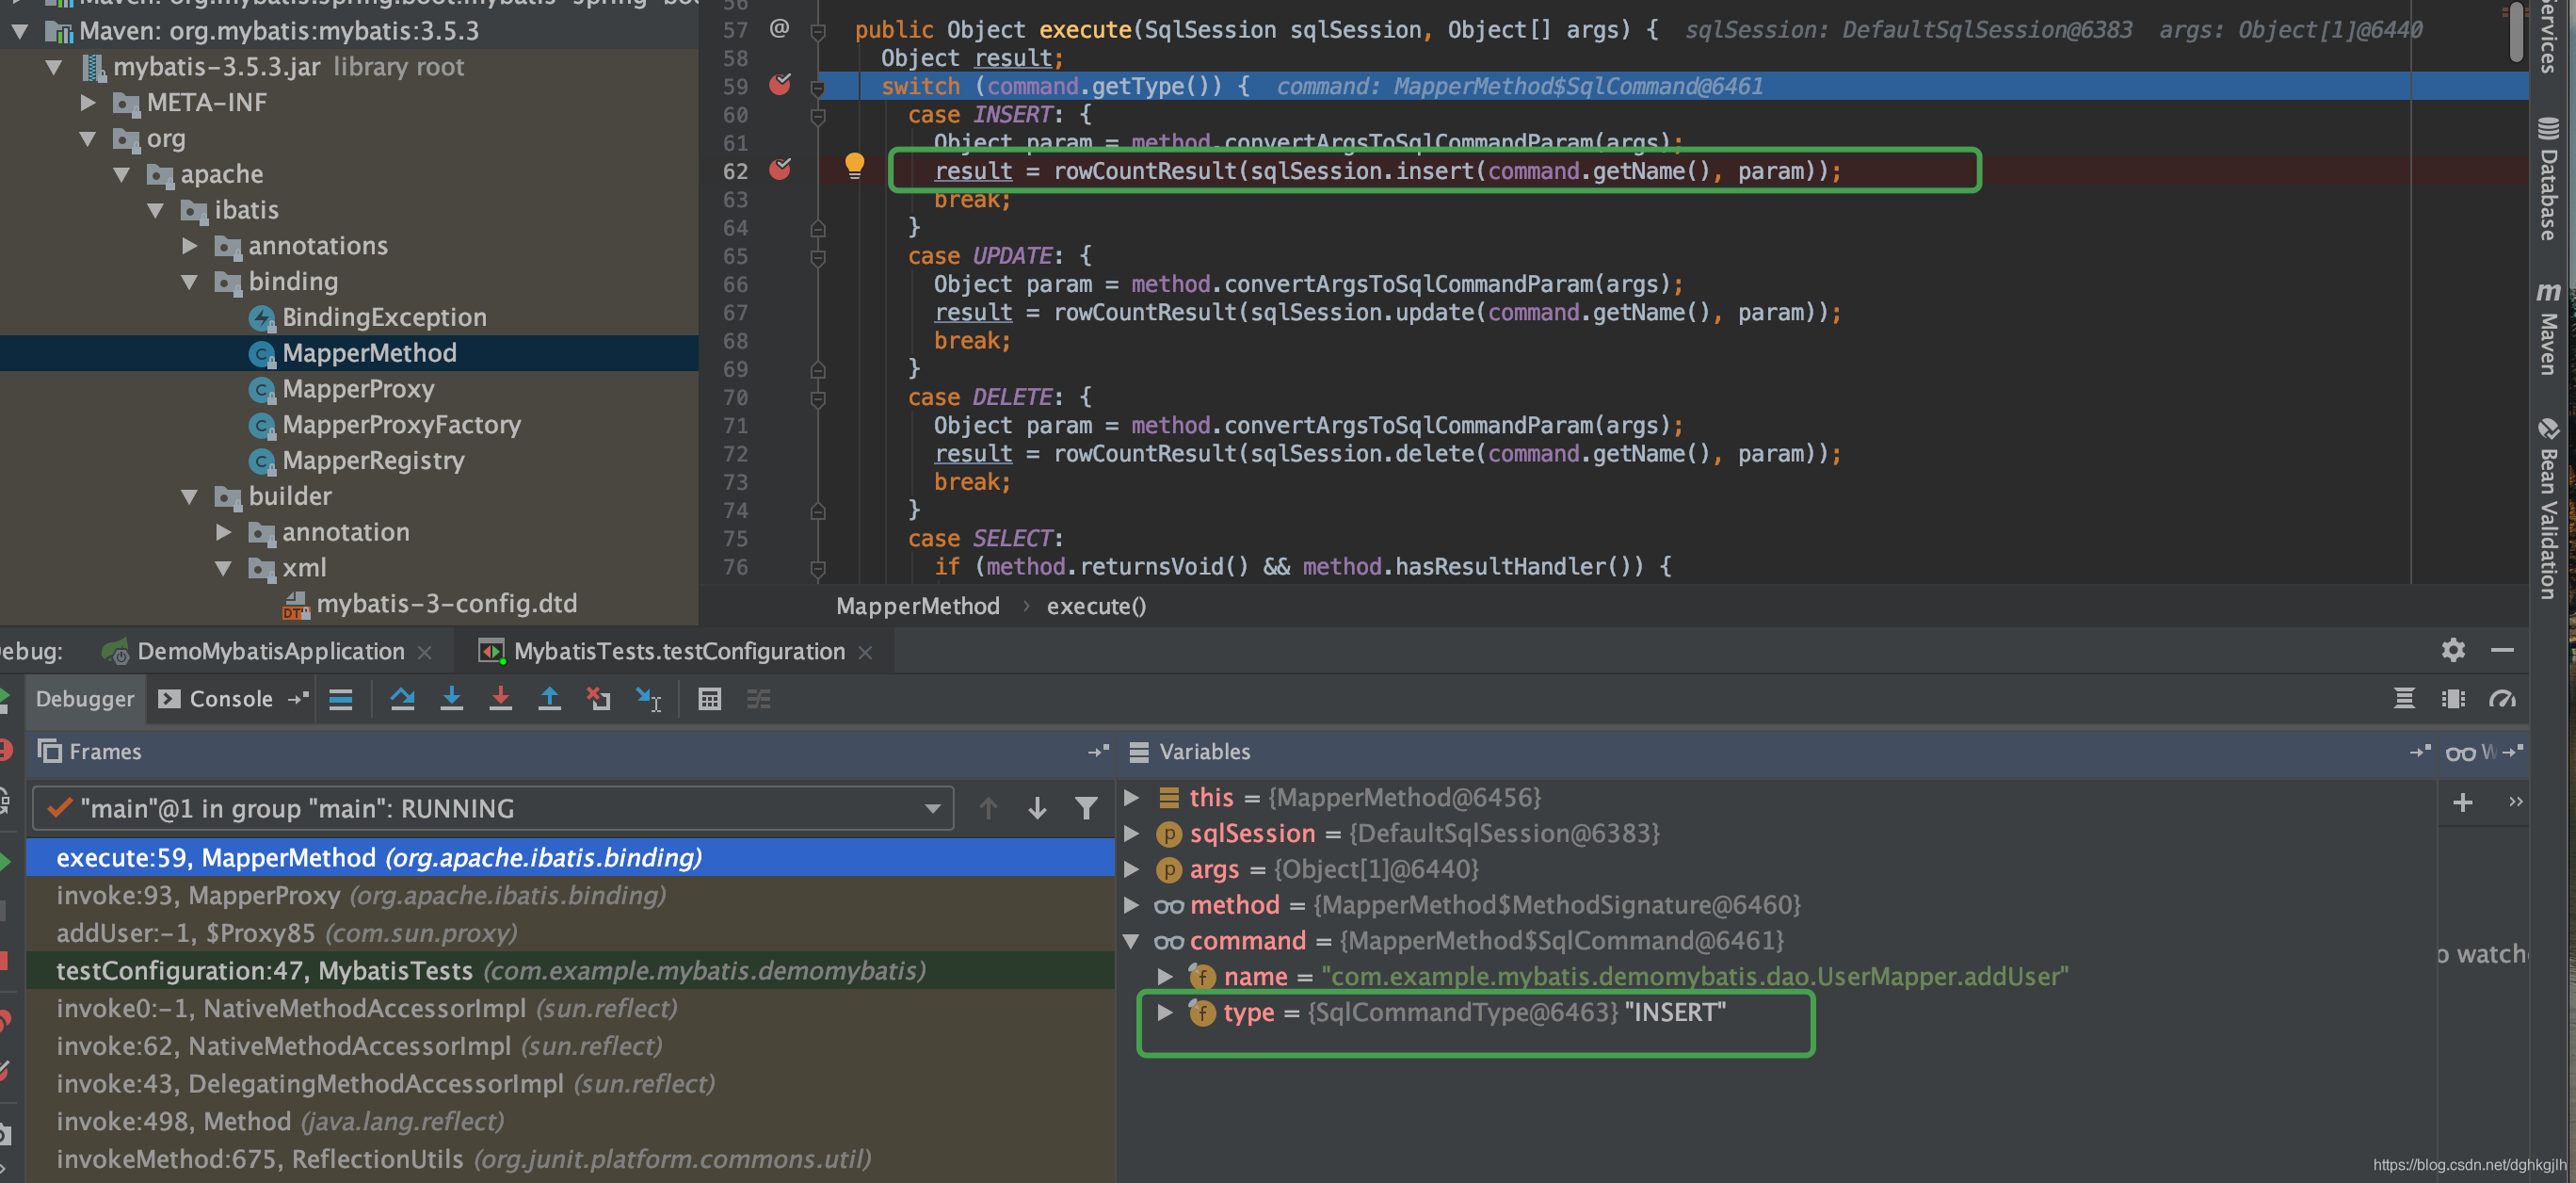The height and width of the screenshot is (1183, 2576).
Task: Click the intention light bulb on line 62
Action: (854, 165)
